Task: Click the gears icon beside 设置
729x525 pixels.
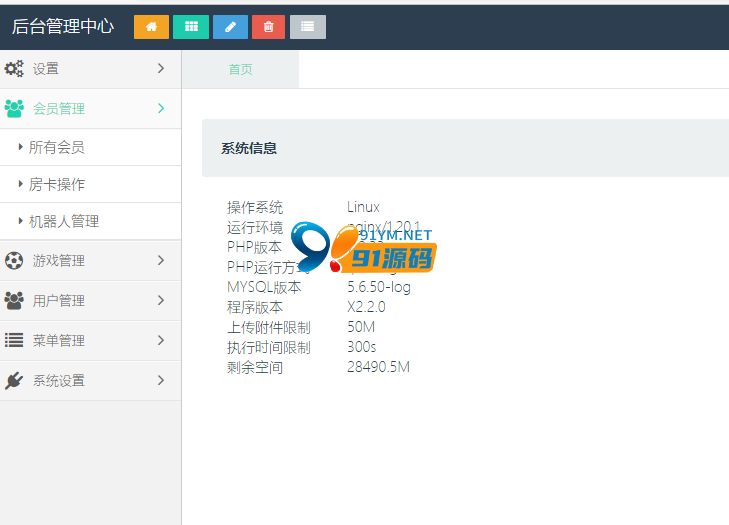Action: [x=14, y=69]
